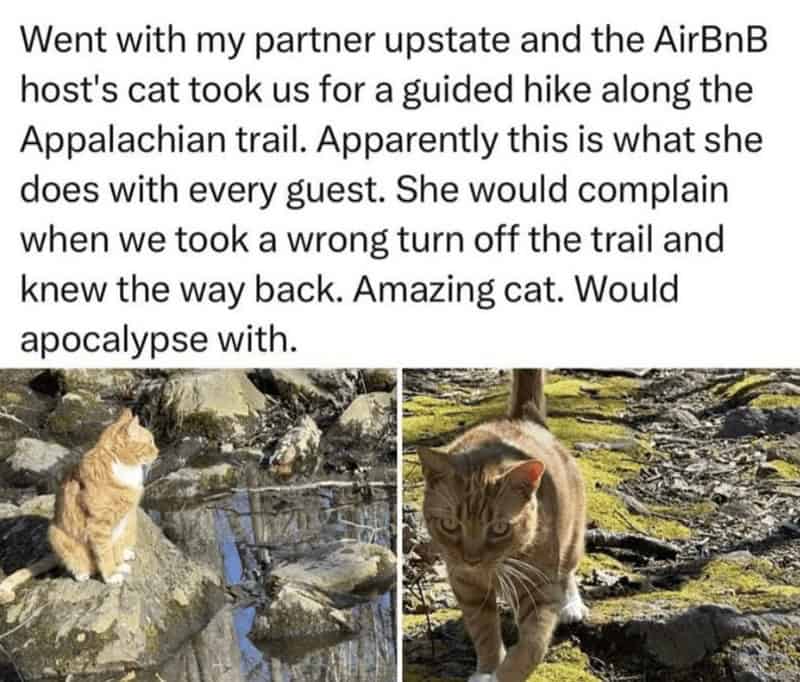The height and width of the screenshot is (682, 800).
Task: Click the word "guided" in the post text
Action: (x=457, y=91)
